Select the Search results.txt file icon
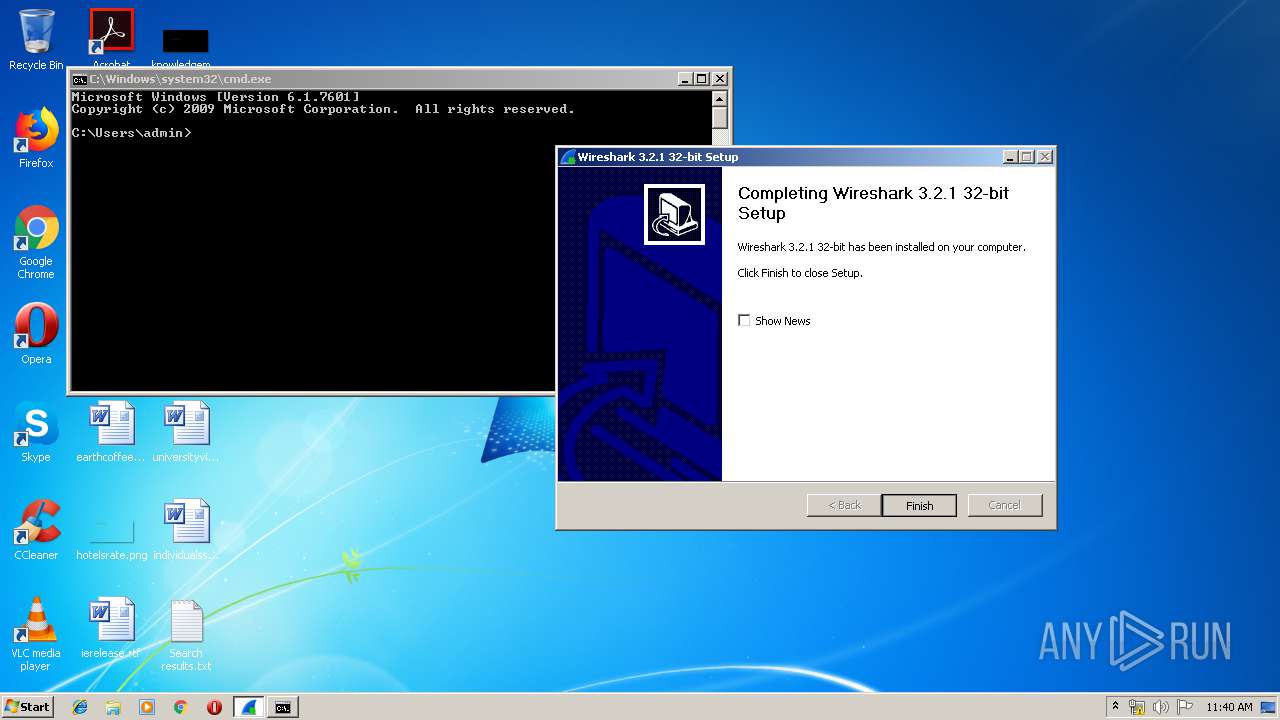Image resolution: width=1280 pixels, height=720 pixels. click(186, 634)
